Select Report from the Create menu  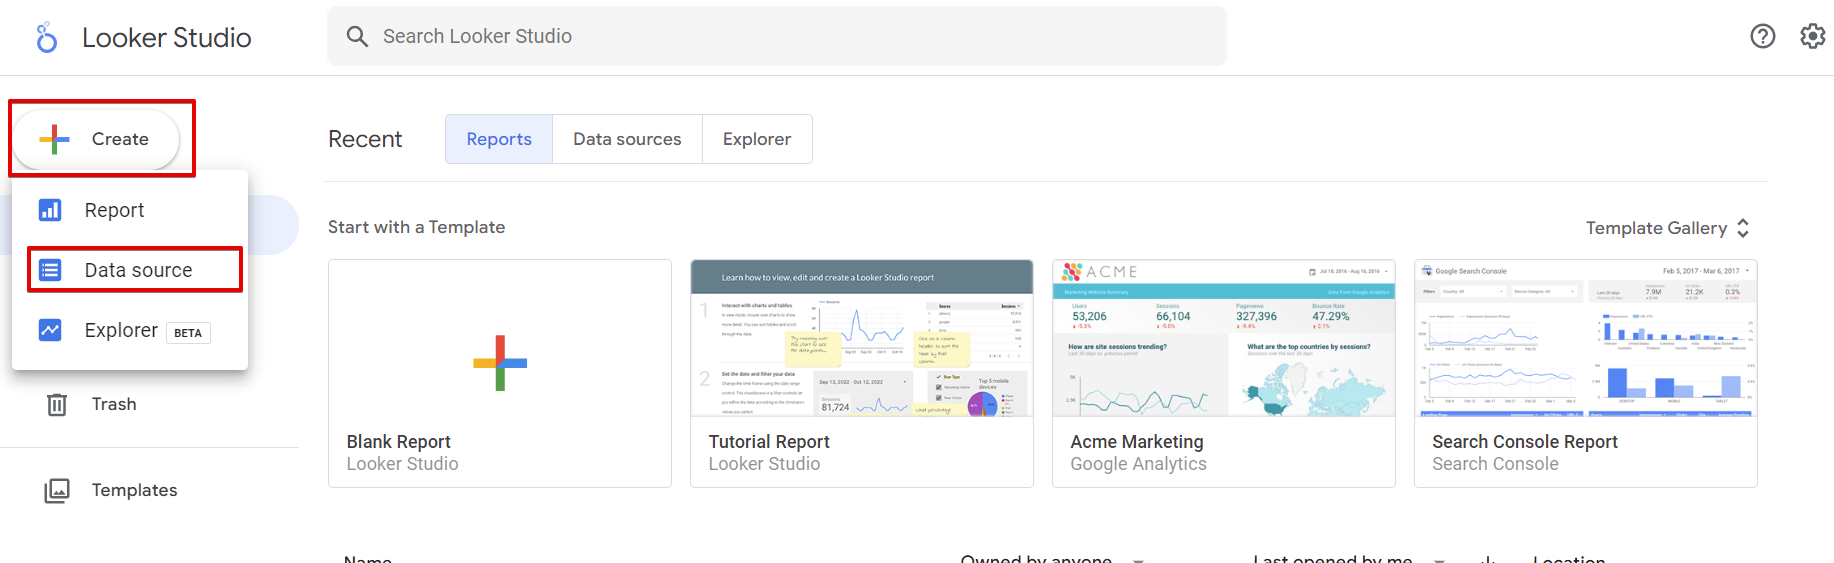tap(130, 210)
